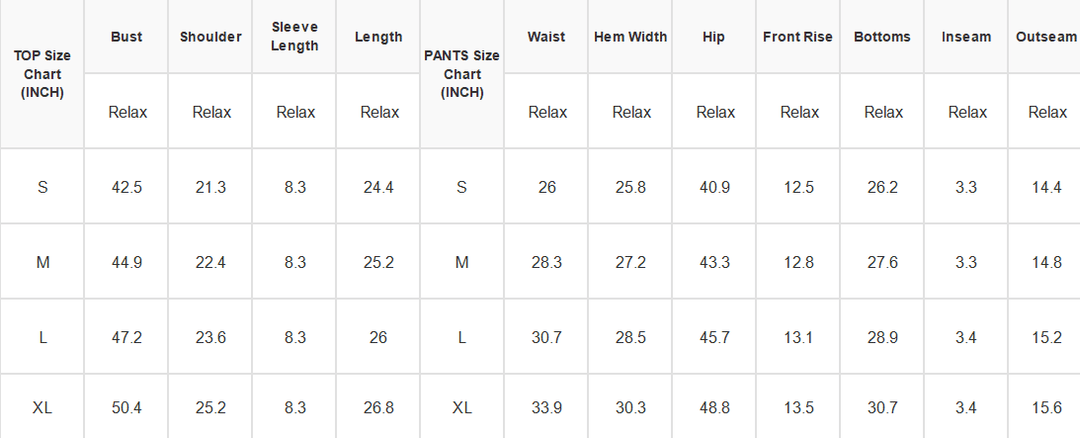The height and width of the screenshot is (438, 1080).
Task: Click the Waist value 28.3 for size M
Action: pos(546,262)
